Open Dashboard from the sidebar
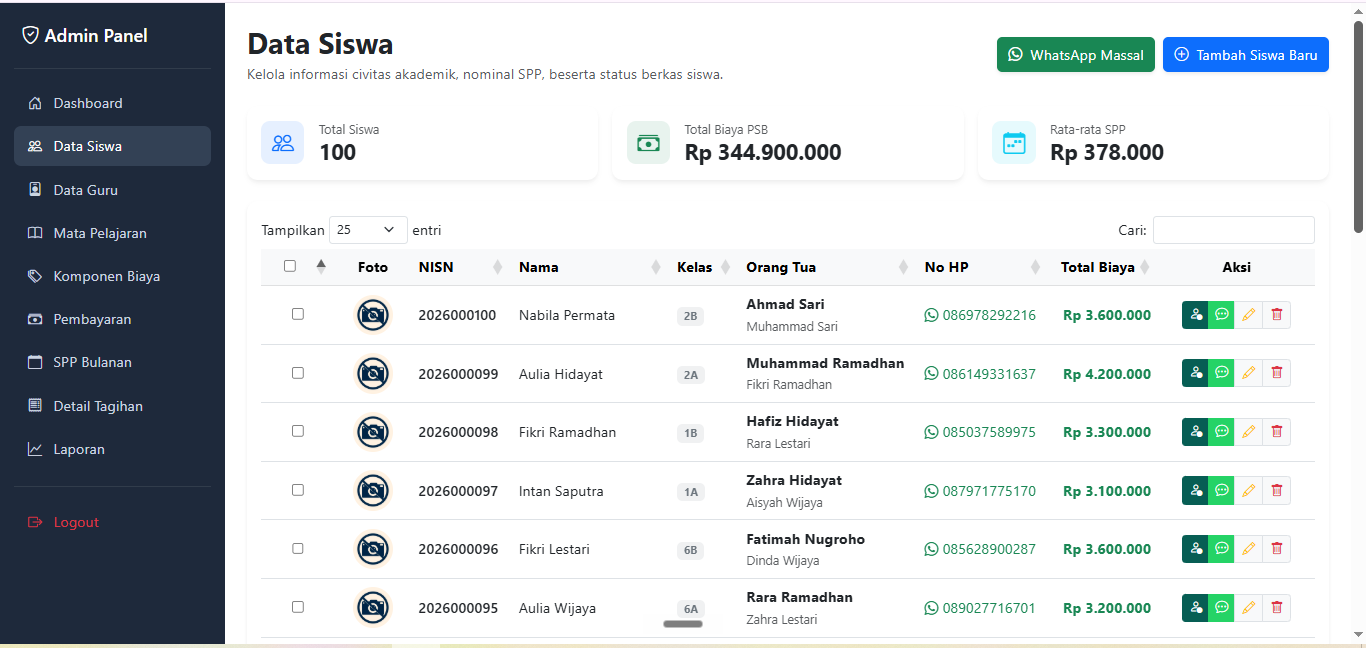 (112, 103)
